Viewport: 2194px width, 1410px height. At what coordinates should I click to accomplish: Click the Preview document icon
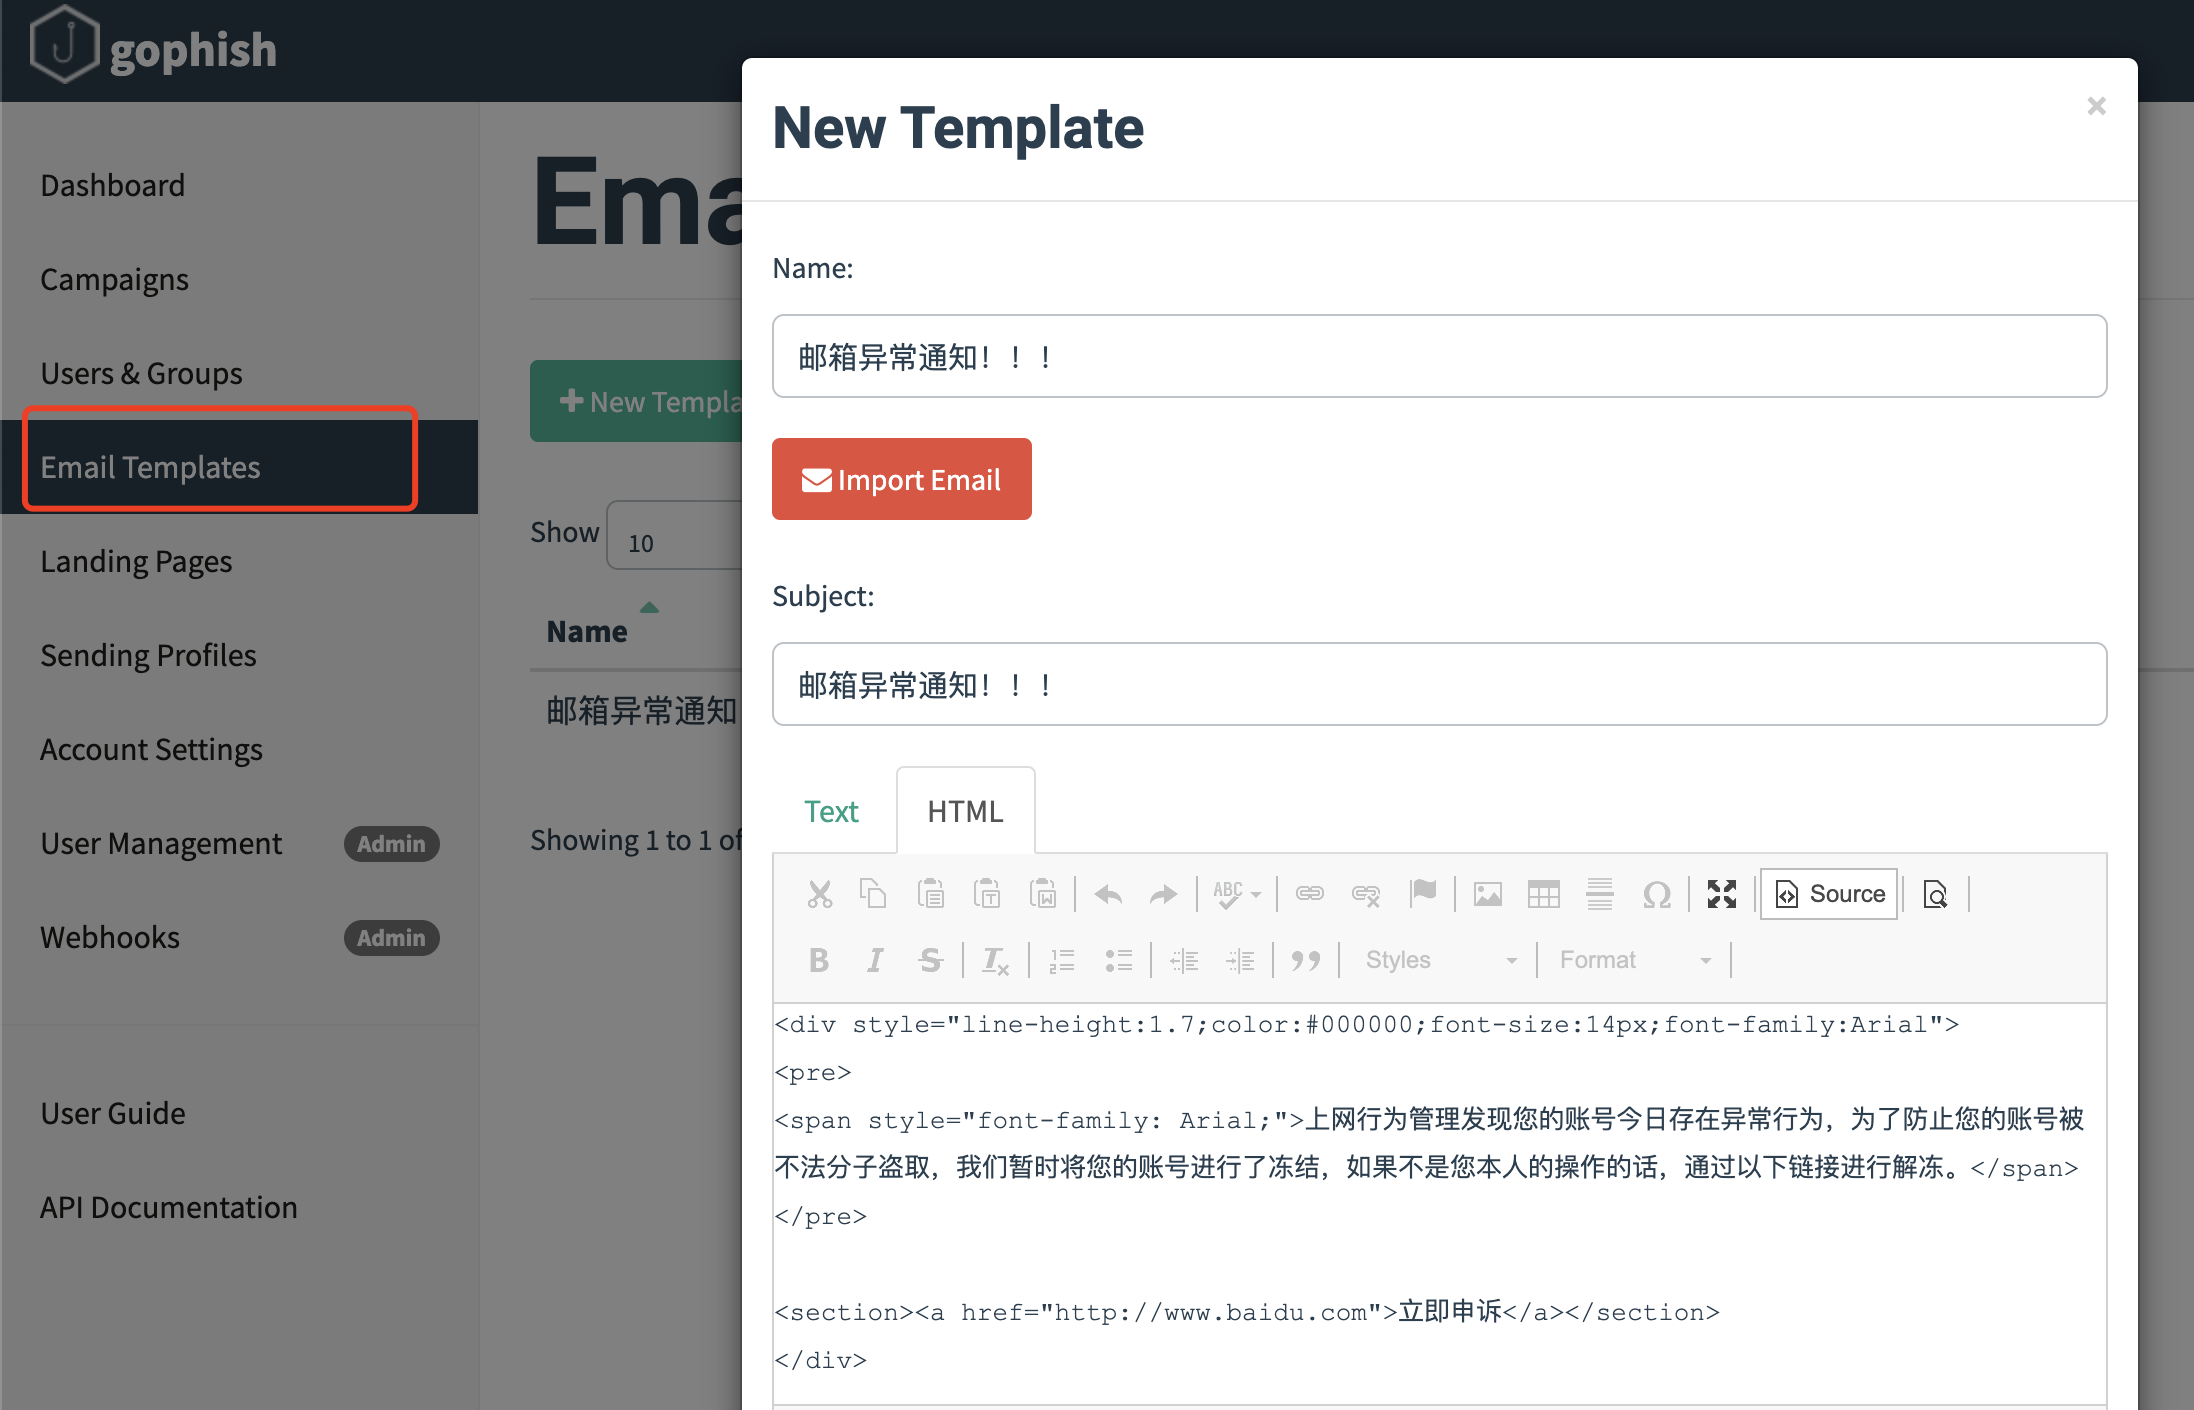[x=1935, y=894]
